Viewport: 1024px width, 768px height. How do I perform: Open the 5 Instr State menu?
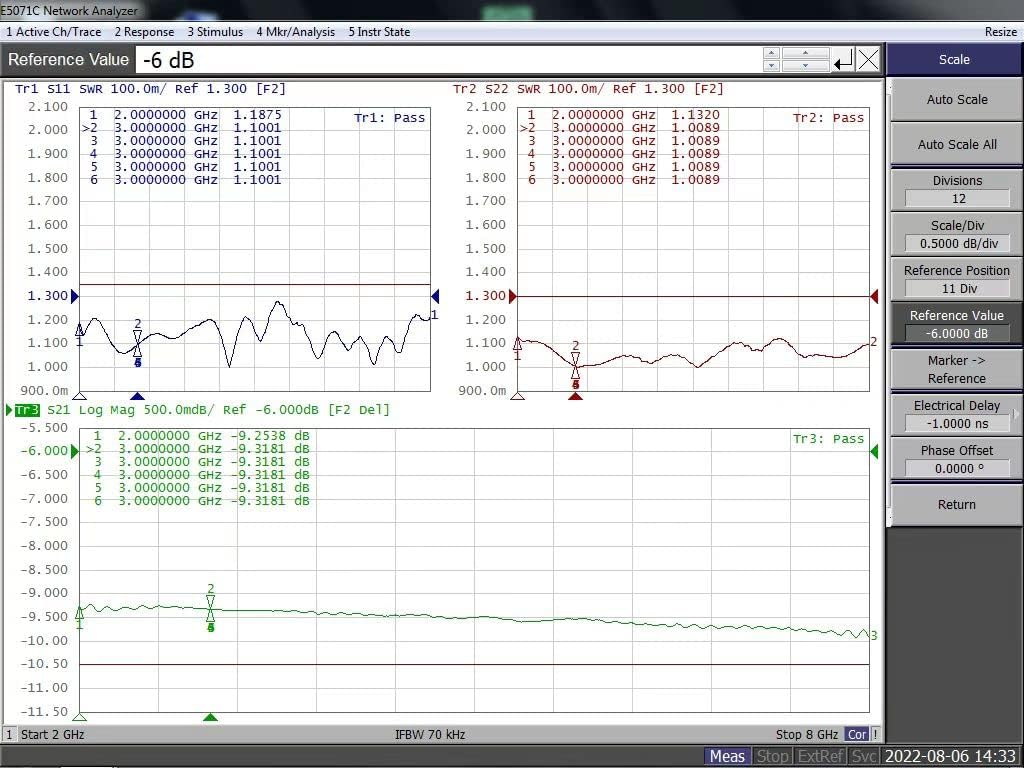[x=378, y=31]
